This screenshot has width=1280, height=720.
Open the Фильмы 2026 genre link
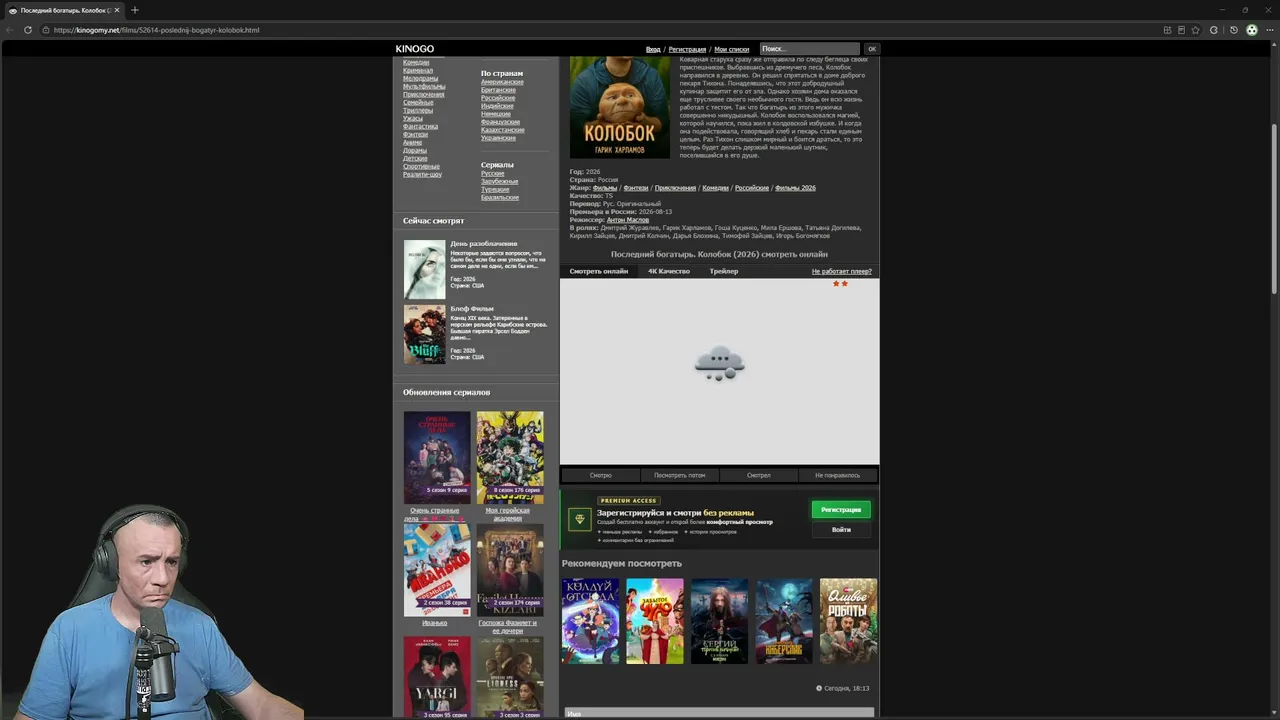[x=796, y=188]
